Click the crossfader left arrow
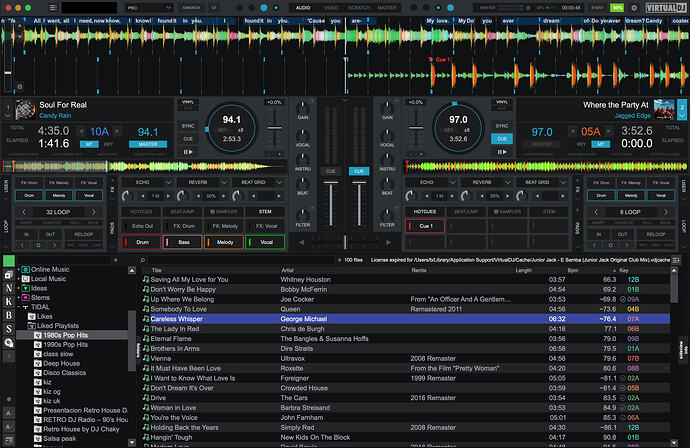 (301, 242)
